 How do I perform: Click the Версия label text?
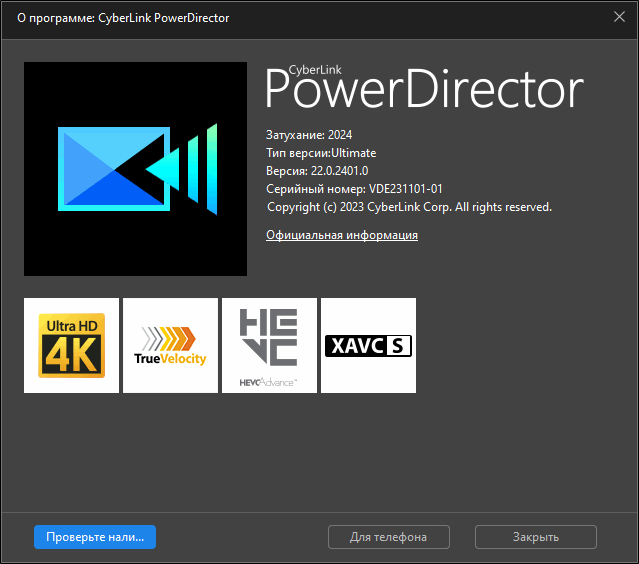(x=287, y=171)
